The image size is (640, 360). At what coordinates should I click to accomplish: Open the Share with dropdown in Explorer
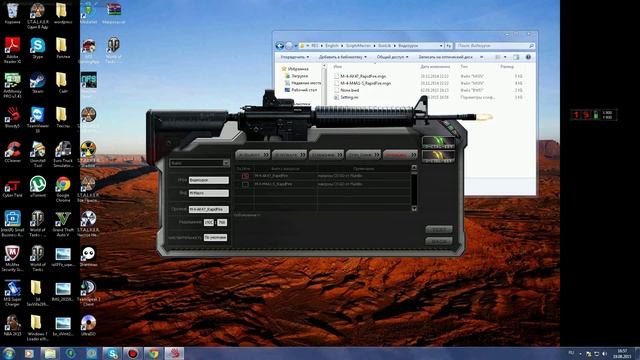(392, 57)
